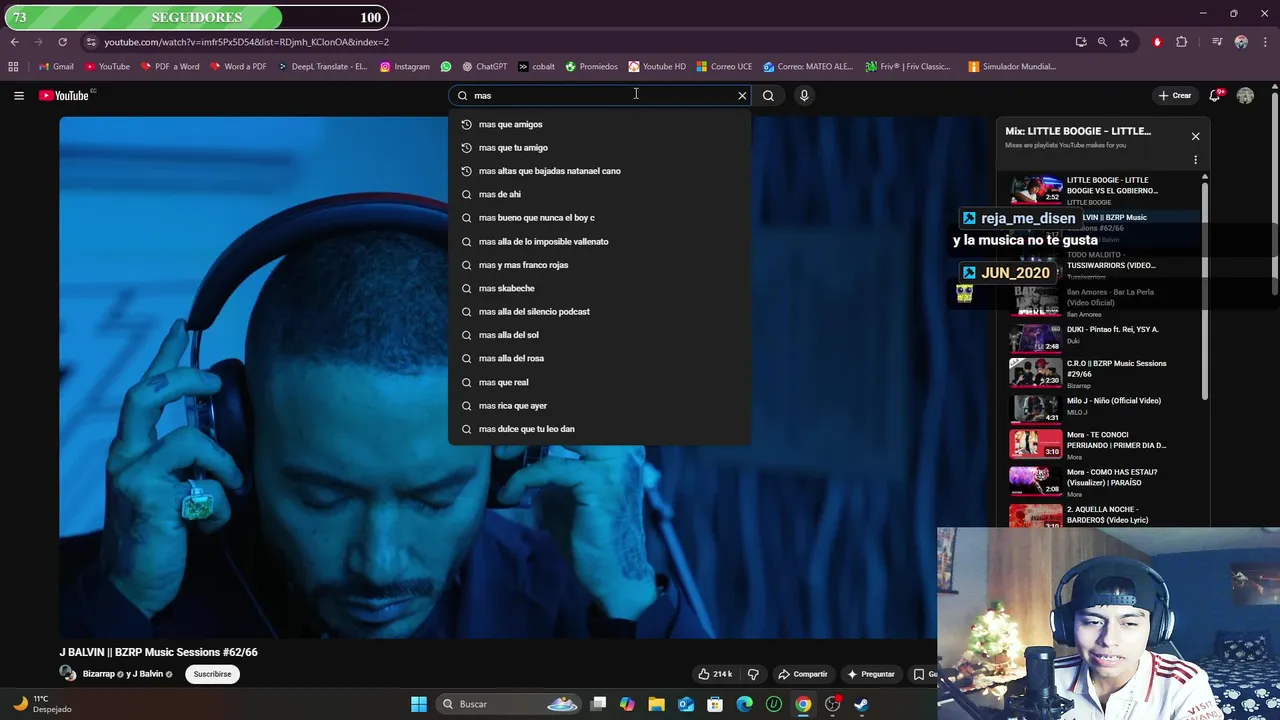Clear the YouTube search box text
Screen dimensions: 1280x720
742,95
